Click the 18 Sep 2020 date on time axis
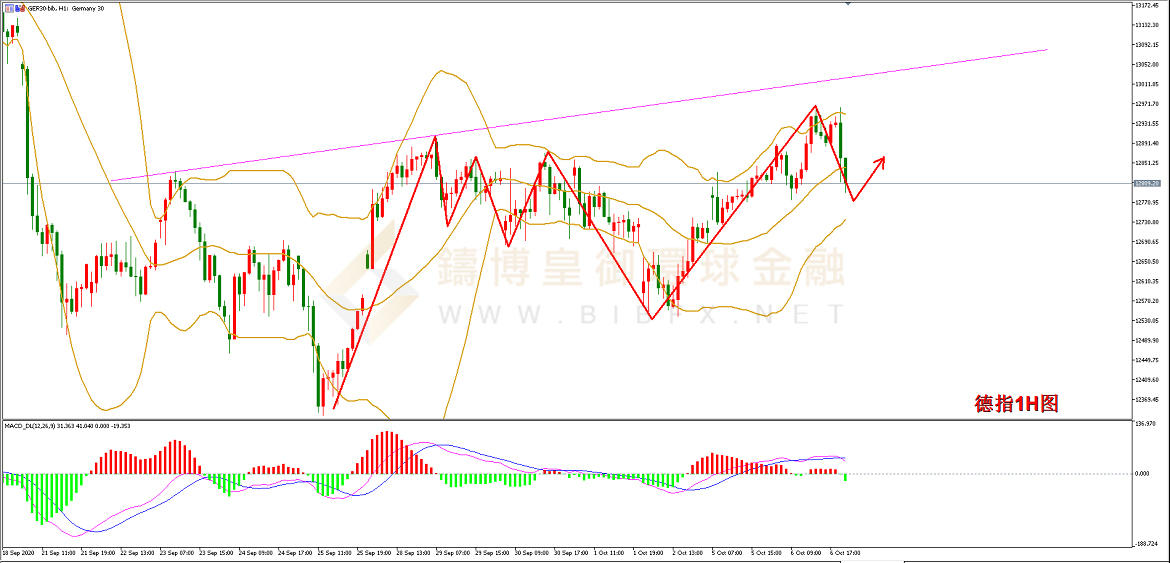Screen dimensions: 1170x563 20,552
